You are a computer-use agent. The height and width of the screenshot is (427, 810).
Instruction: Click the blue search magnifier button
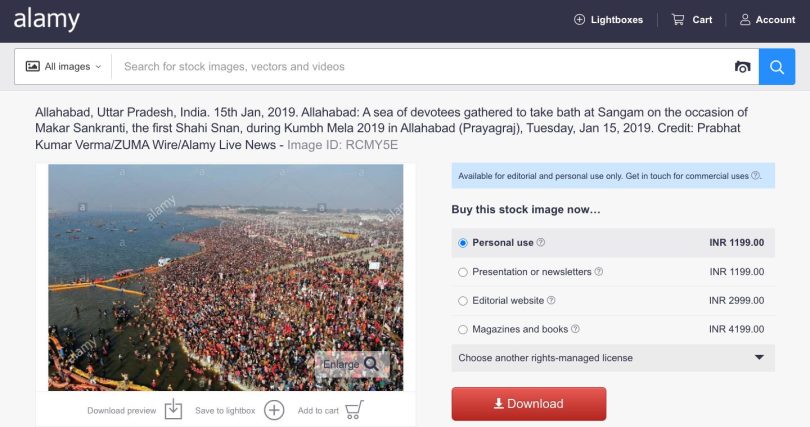777,67
